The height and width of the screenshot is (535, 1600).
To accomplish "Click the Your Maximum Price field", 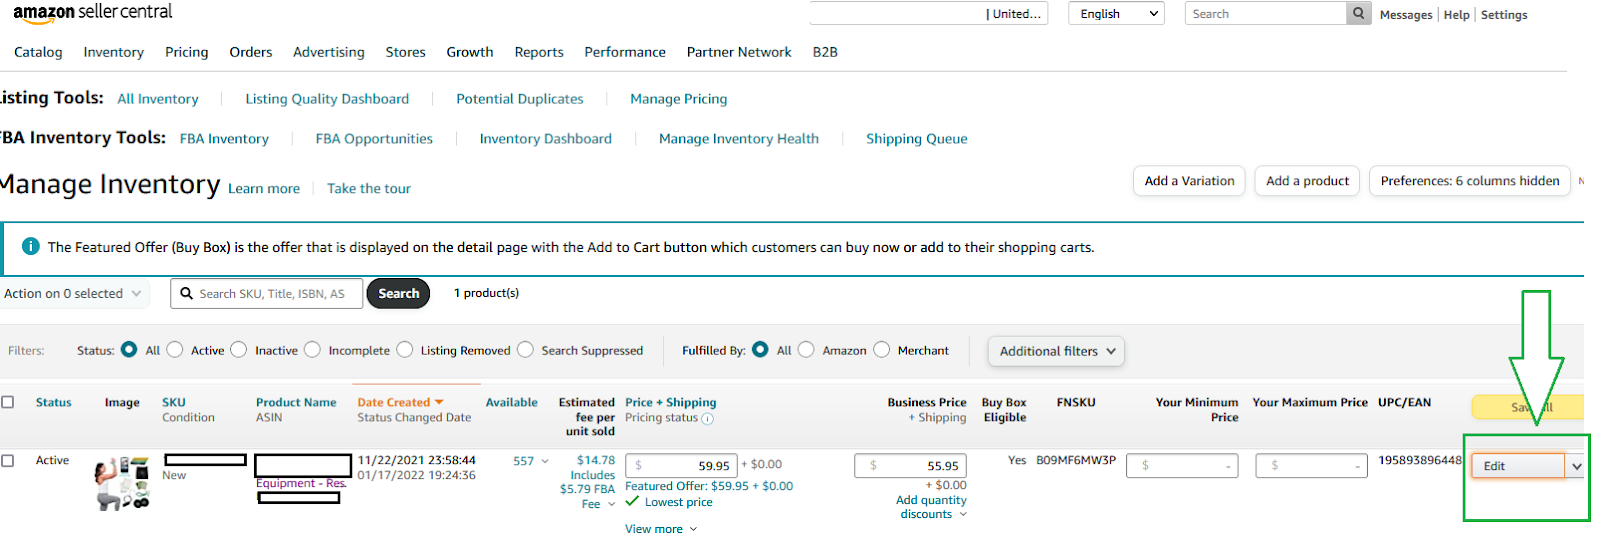I will 1311,465.
